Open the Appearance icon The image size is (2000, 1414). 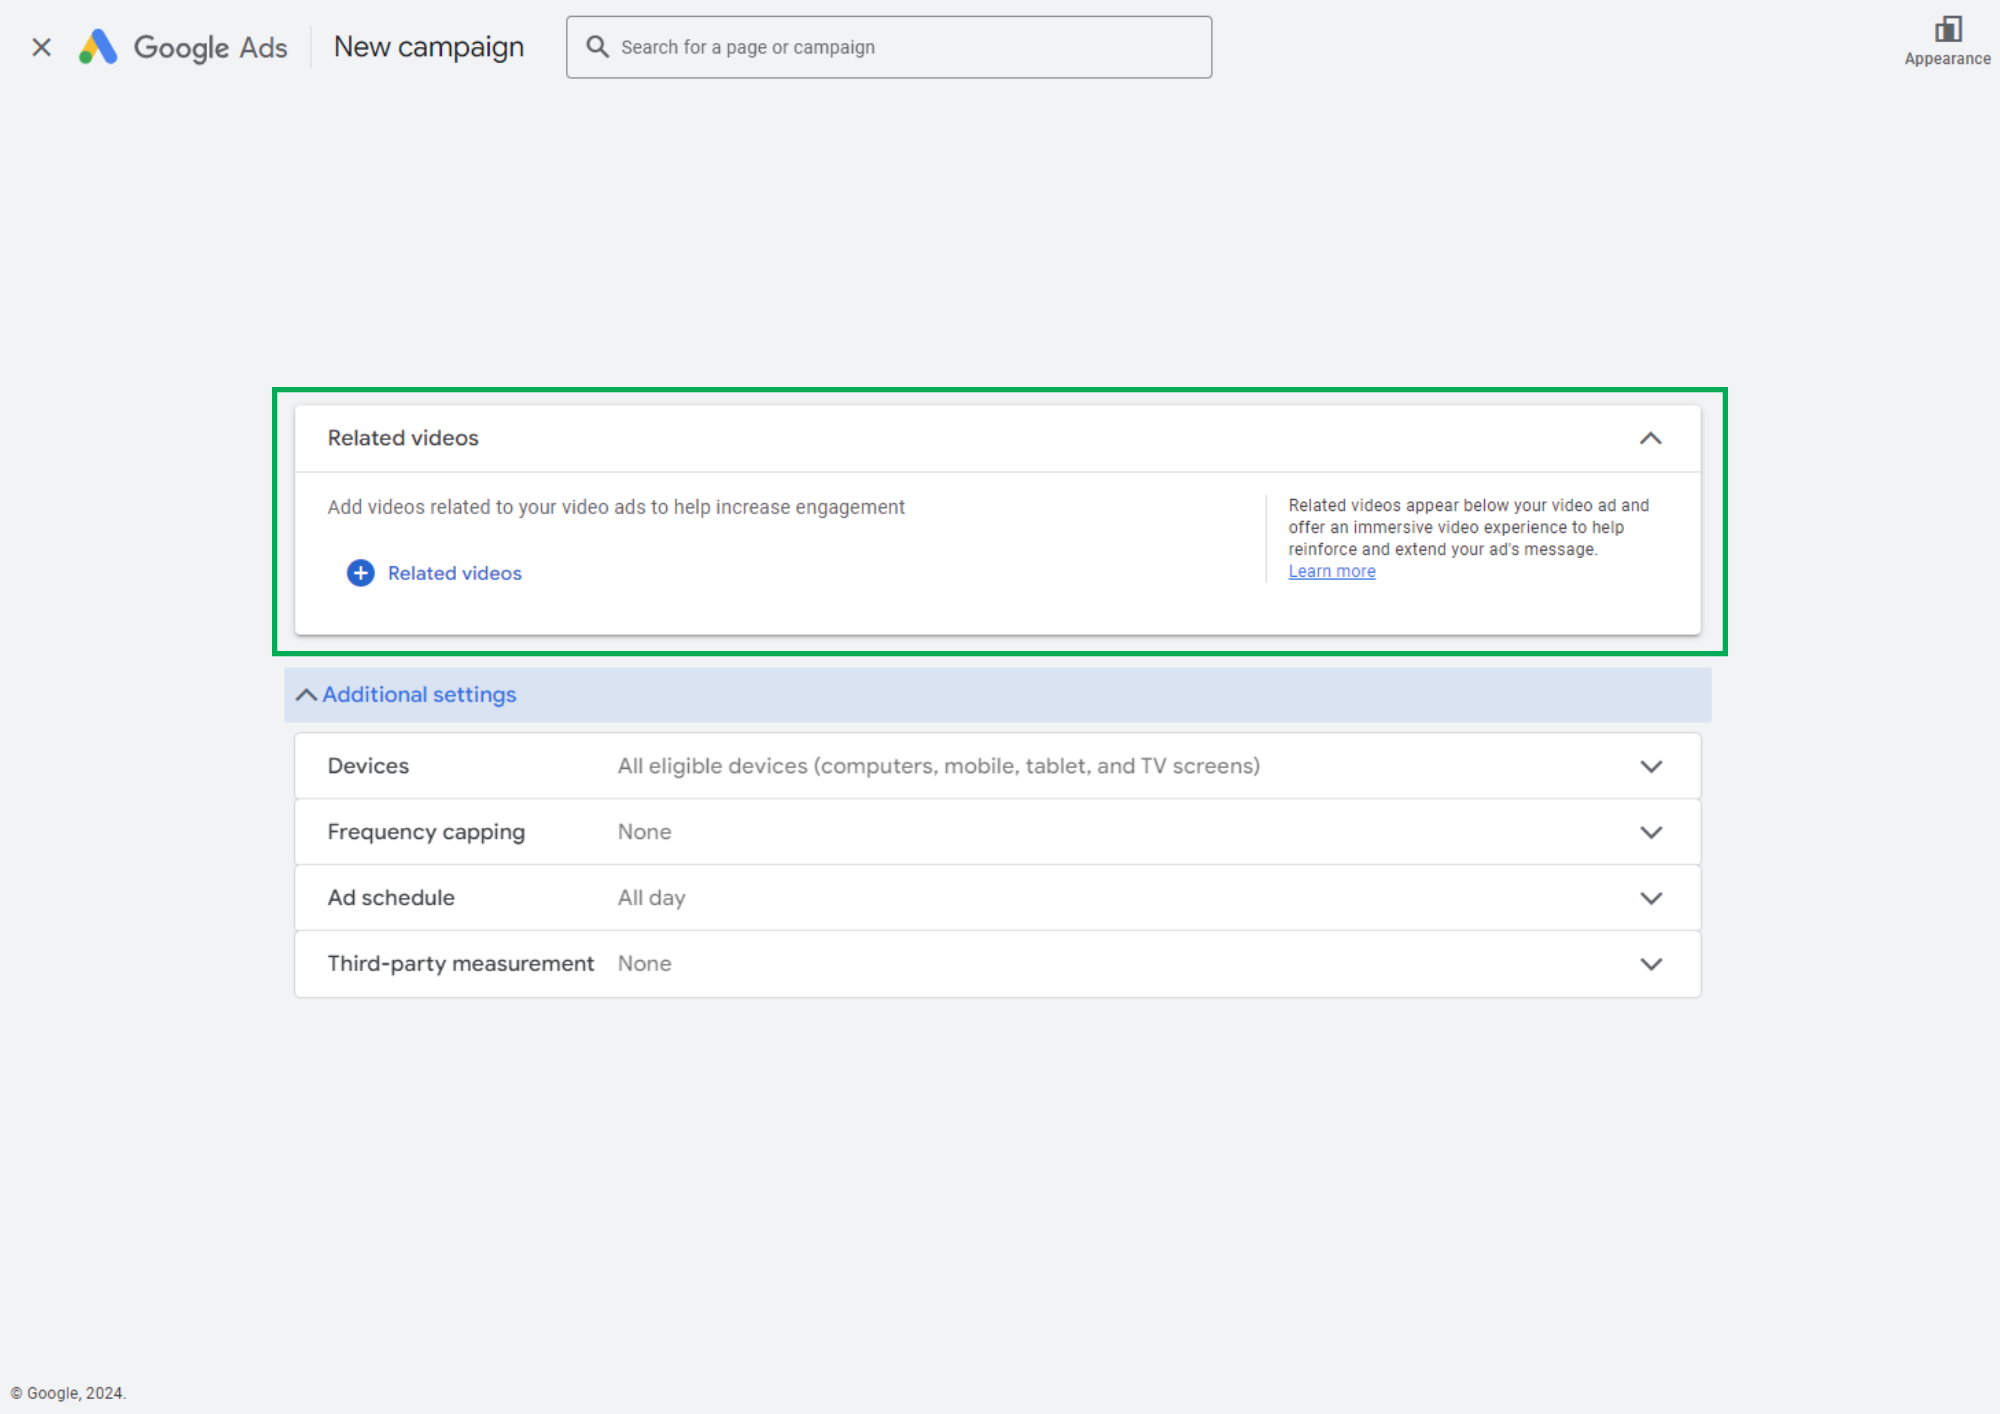(1946, 31)
